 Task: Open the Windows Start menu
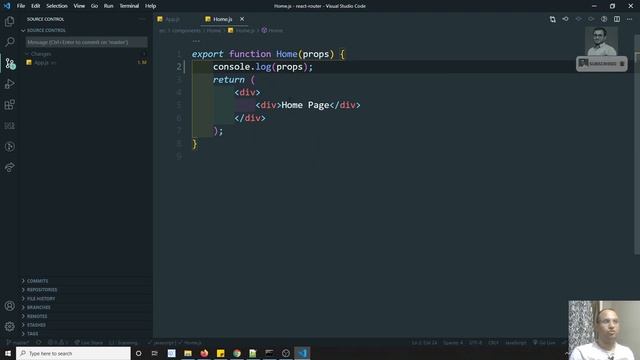8,353
